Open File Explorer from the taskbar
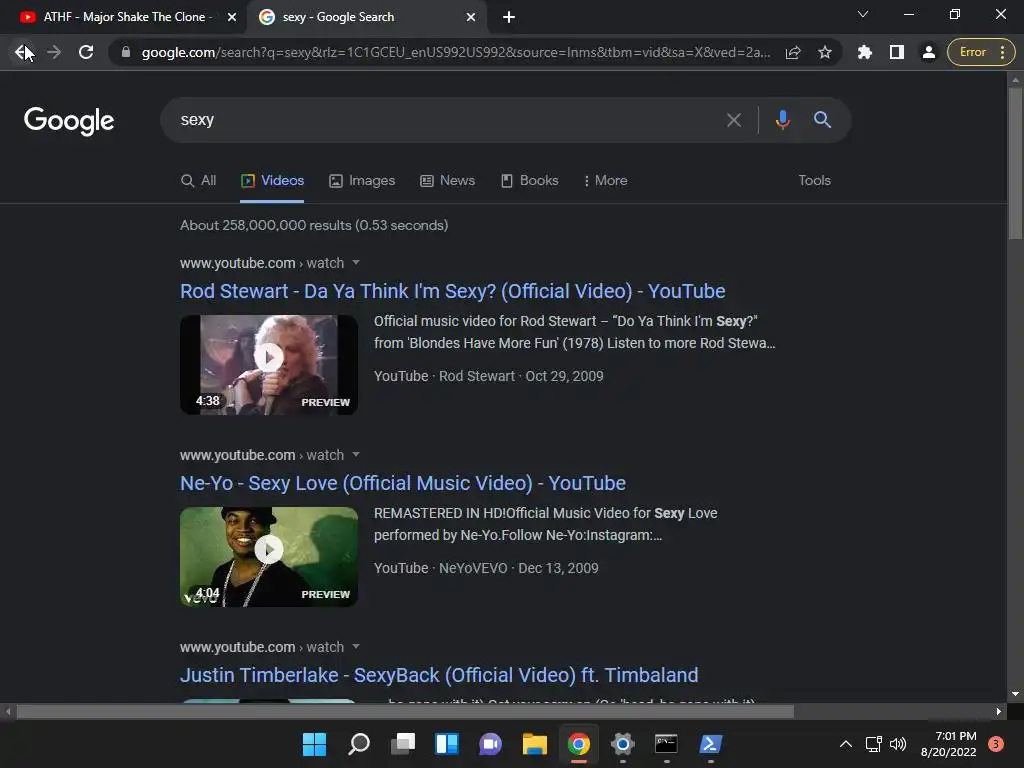The height and width of the screenshot is (768, 1024). 535,744
